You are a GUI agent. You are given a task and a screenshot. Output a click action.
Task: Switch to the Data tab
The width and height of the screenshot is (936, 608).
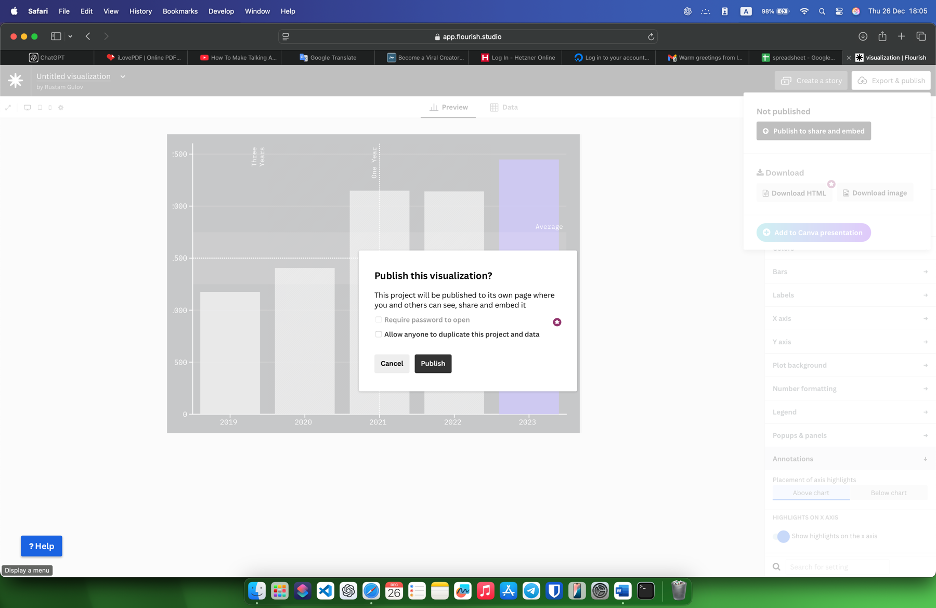click(x=504, y=107)
